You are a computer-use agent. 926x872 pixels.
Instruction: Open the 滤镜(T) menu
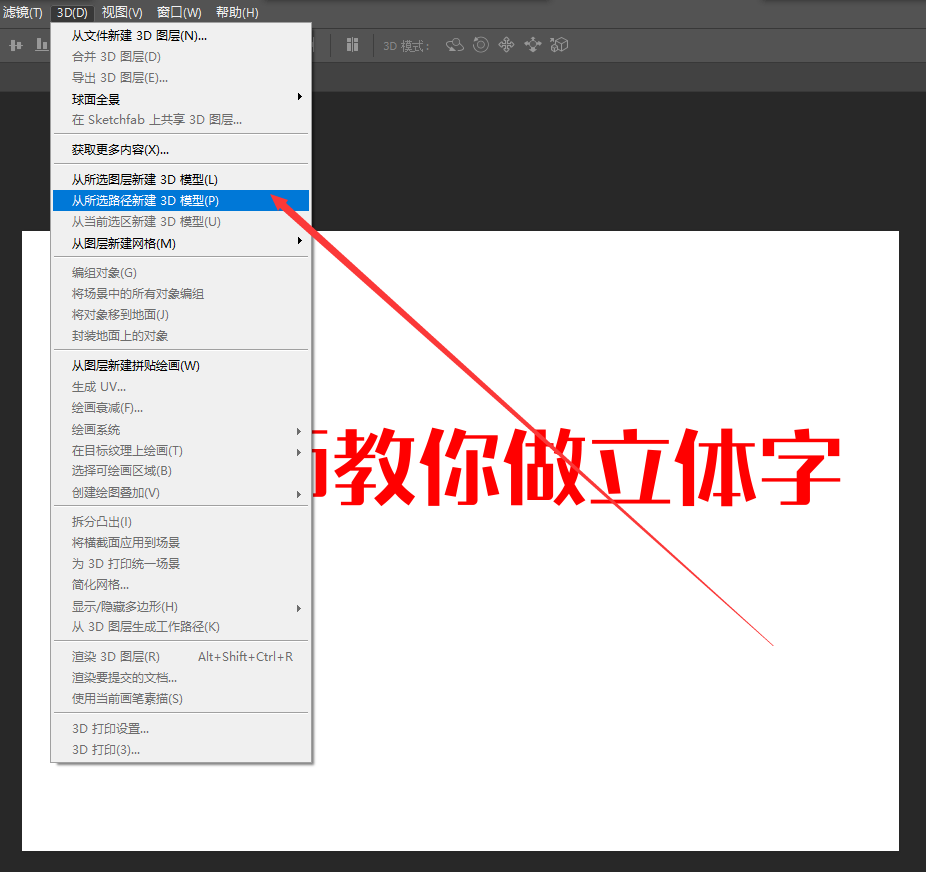[x=23, y=12]
